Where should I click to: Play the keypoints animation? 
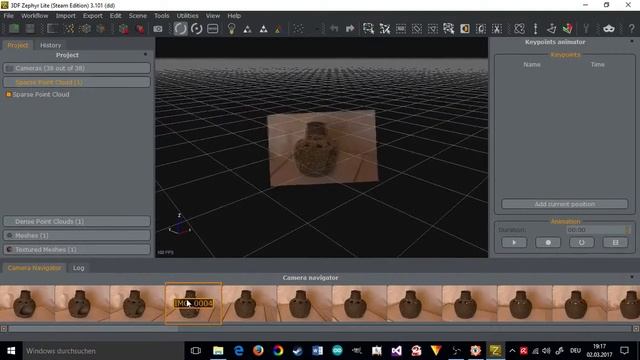[x=514, y=242]
